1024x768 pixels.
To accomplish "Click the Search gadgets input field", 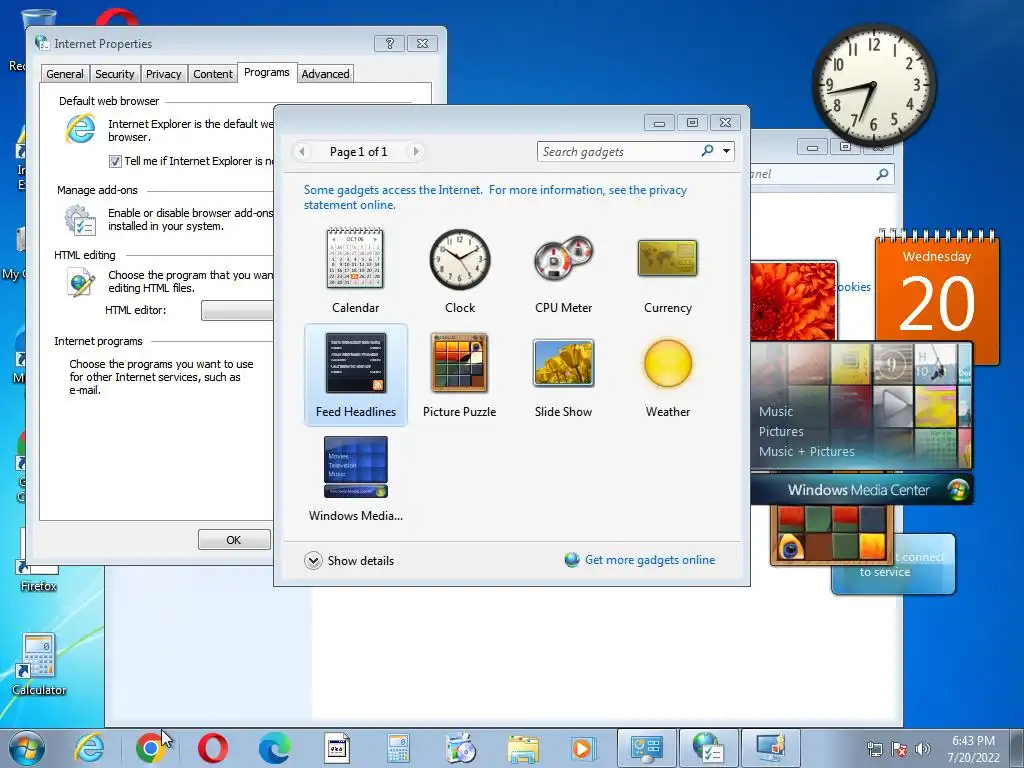I will point(618,152).
